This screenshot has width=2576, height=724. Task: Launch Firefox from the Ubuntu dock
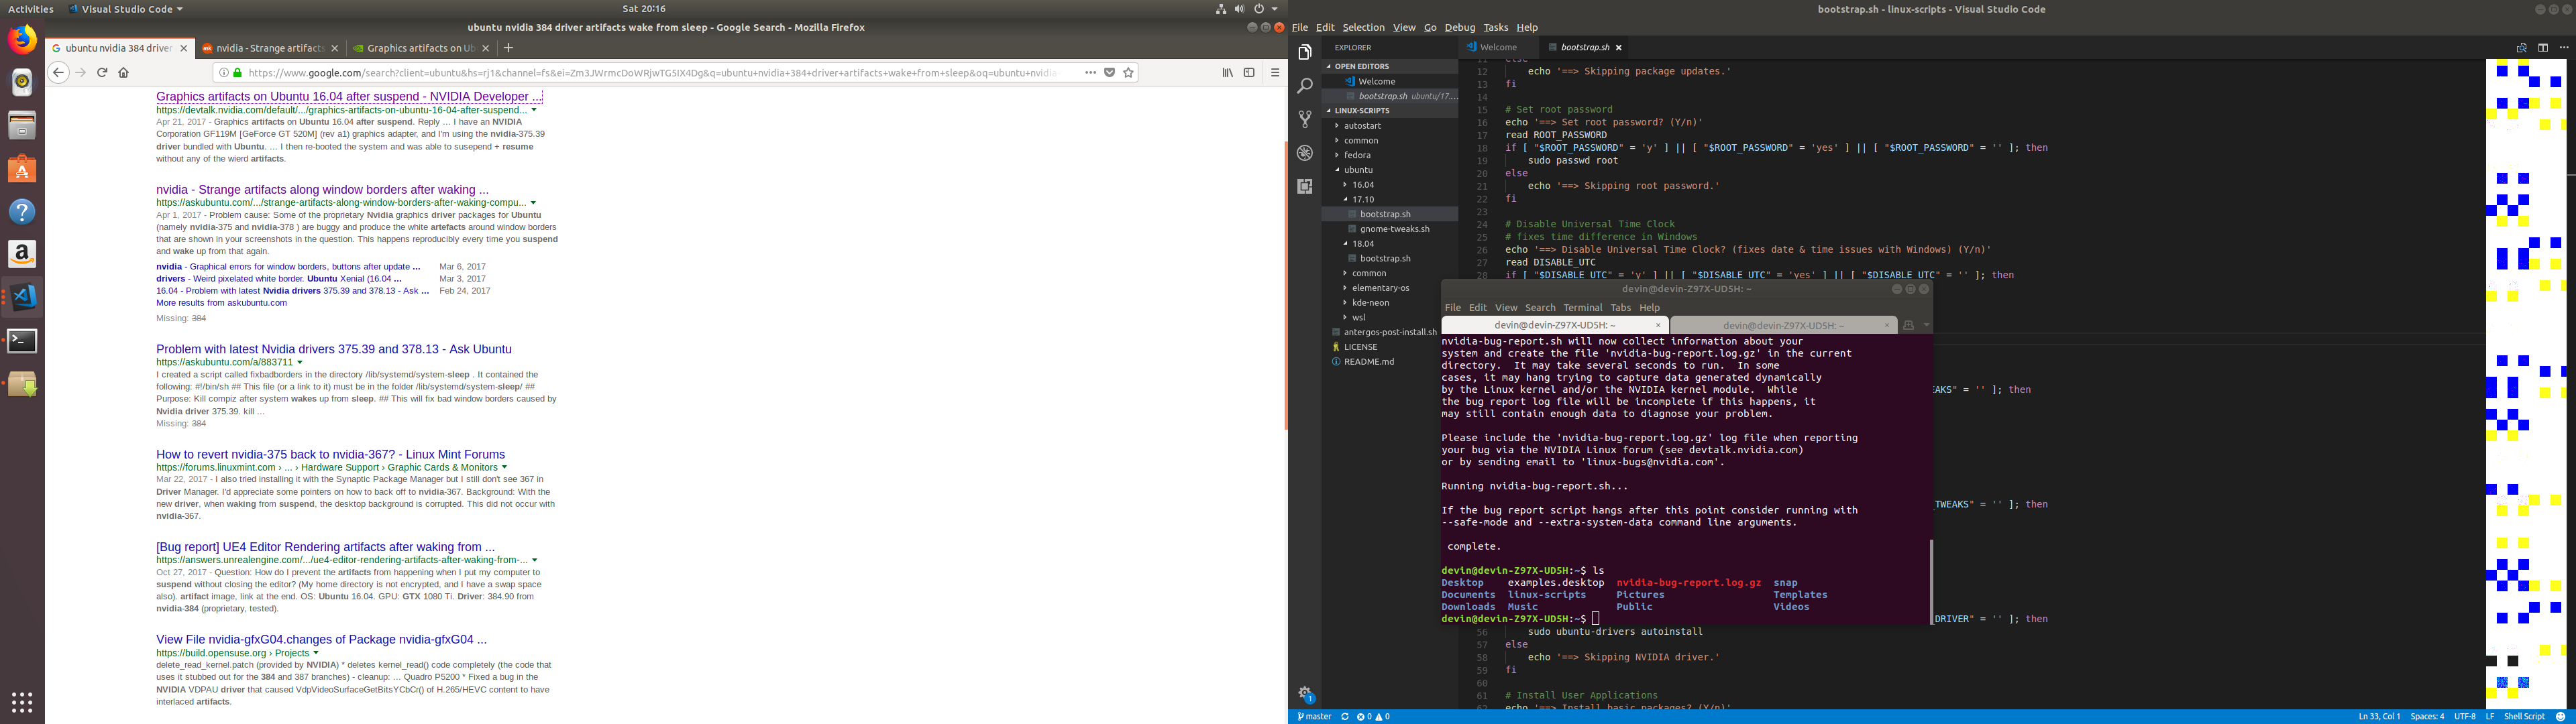point(22,39)
